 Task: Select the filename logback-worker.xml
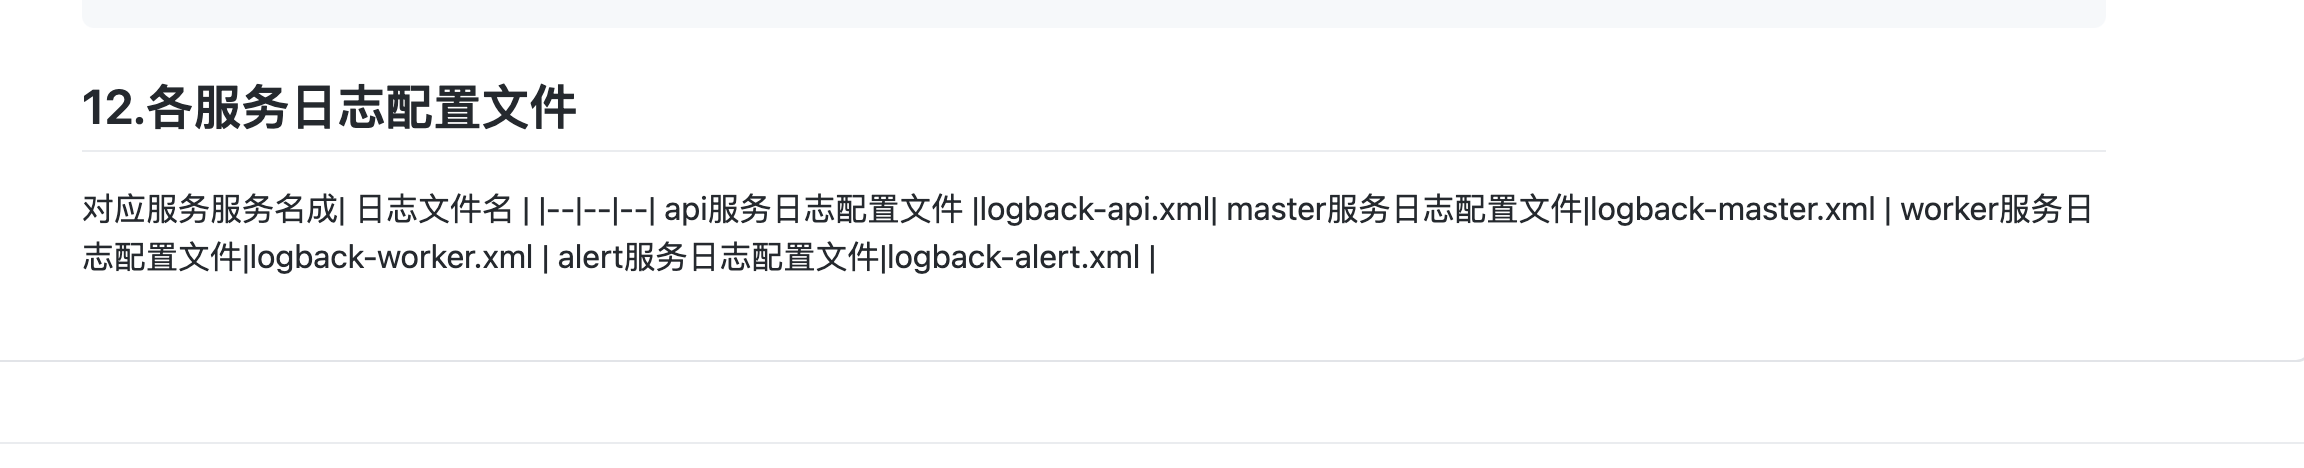(x=391, y=258)
